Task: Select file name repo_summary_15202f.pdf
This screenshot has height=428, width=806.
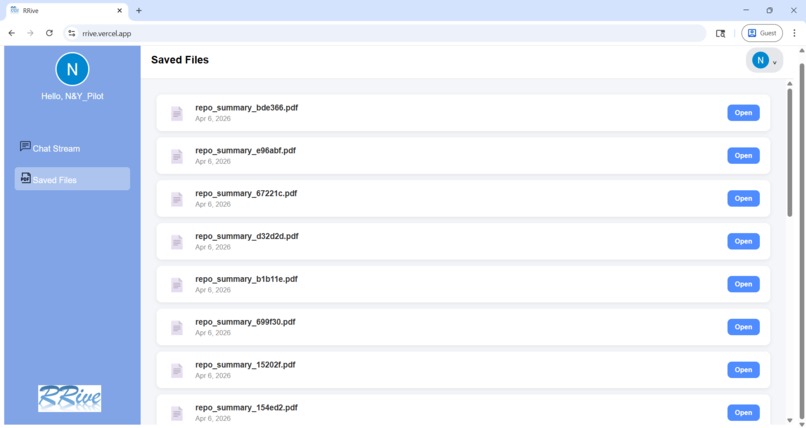Action: [245, 365]
